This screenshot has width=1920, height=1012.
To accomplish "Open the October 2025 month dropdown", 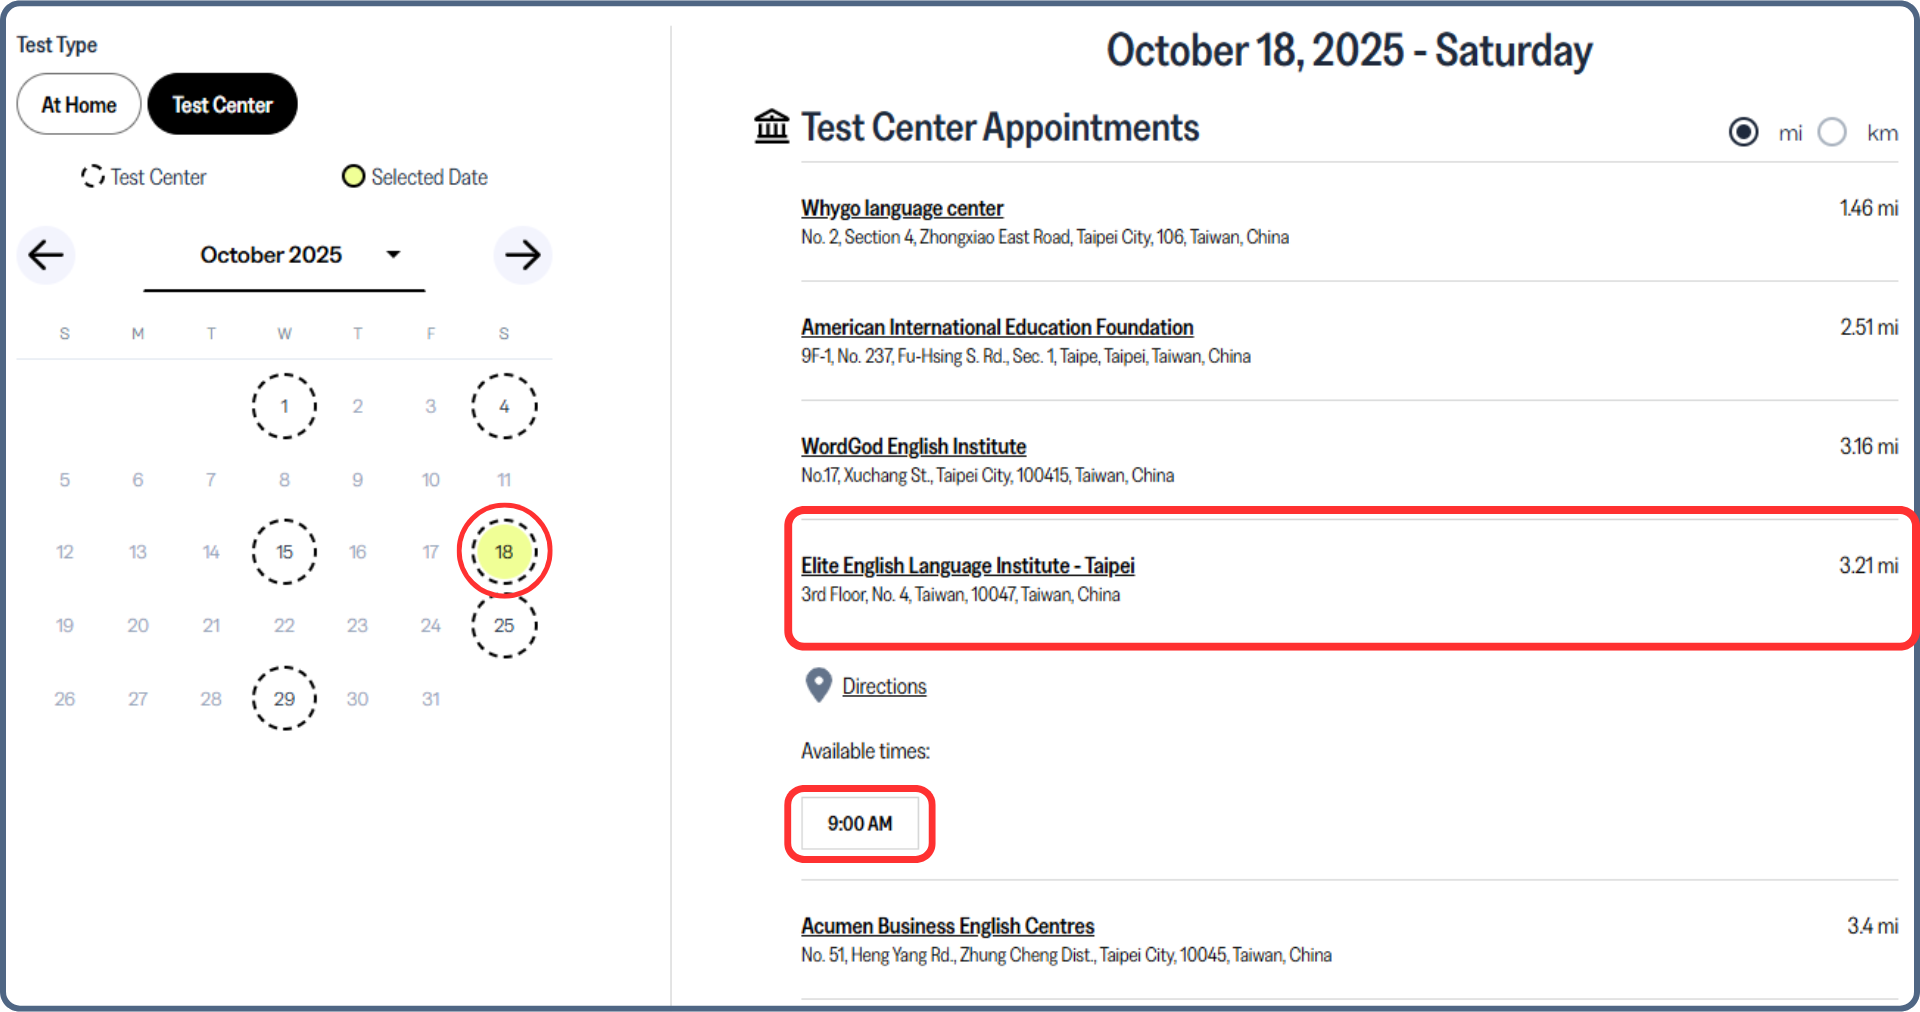I will (x=284, y=256).
